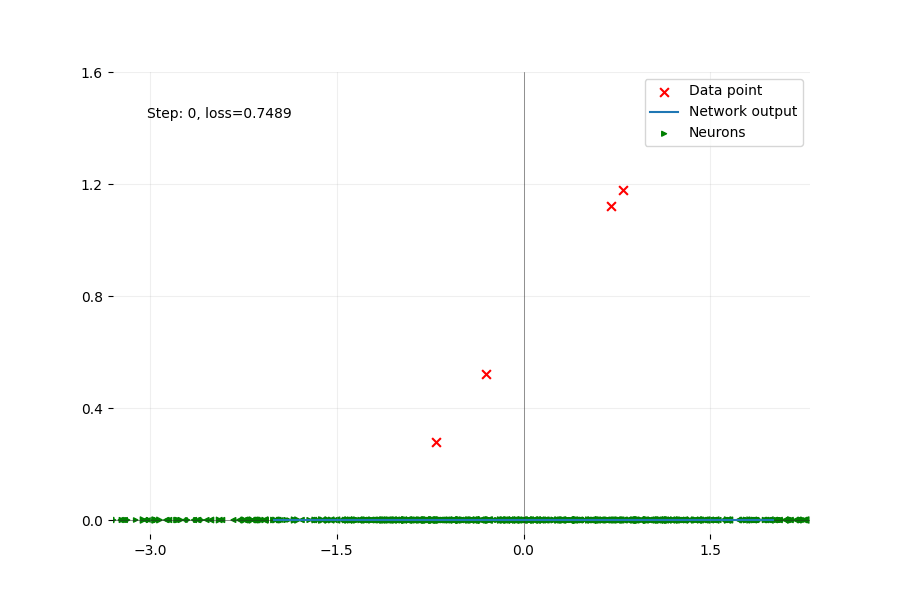Click the 0.4 y-axis tick label
900x600 pixels.
(92, 409)
